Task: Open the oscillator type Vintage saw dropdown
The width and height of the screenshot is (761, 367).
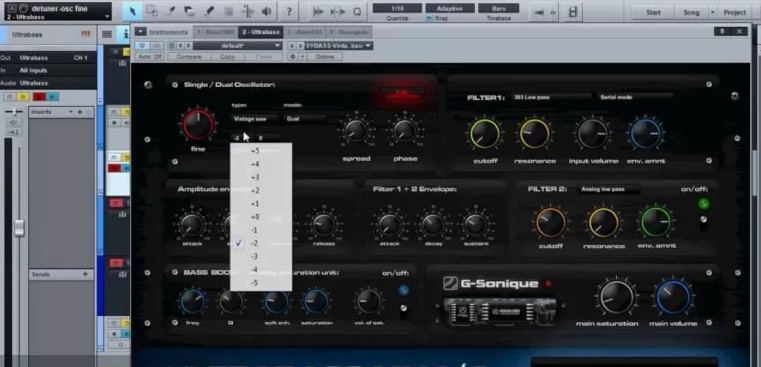Action: point(254,118)
